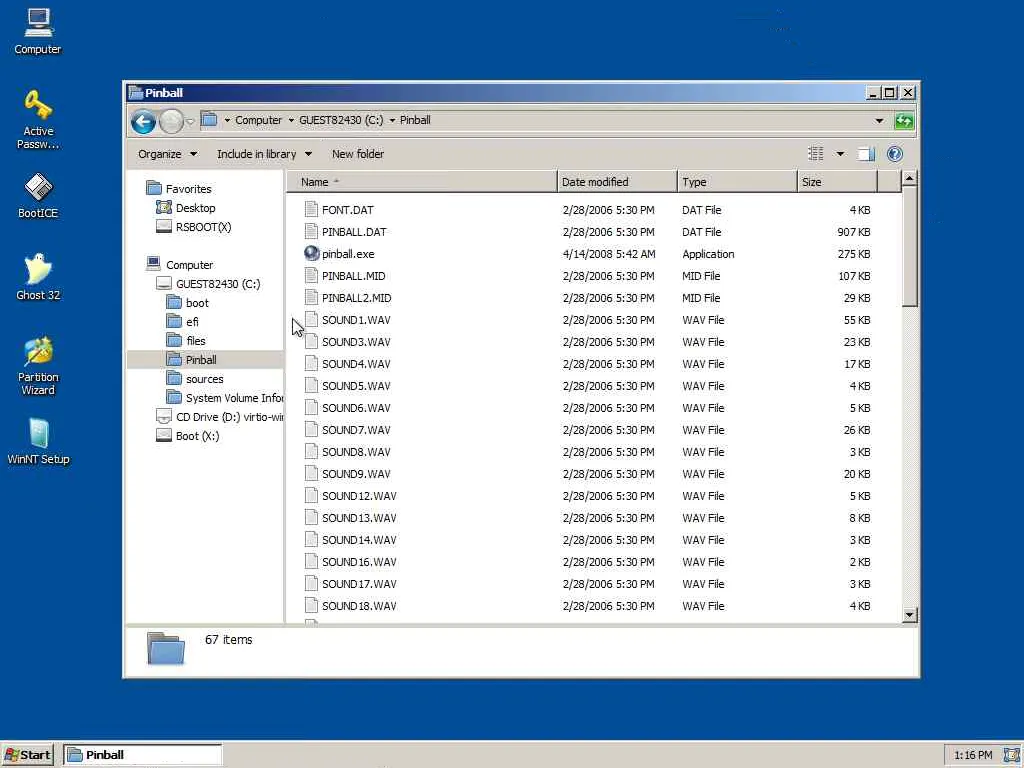This screenshot has width=1024, height=768.
Task: Select the PINBALL.MID file icon
Action: click(x=312, y=276)
